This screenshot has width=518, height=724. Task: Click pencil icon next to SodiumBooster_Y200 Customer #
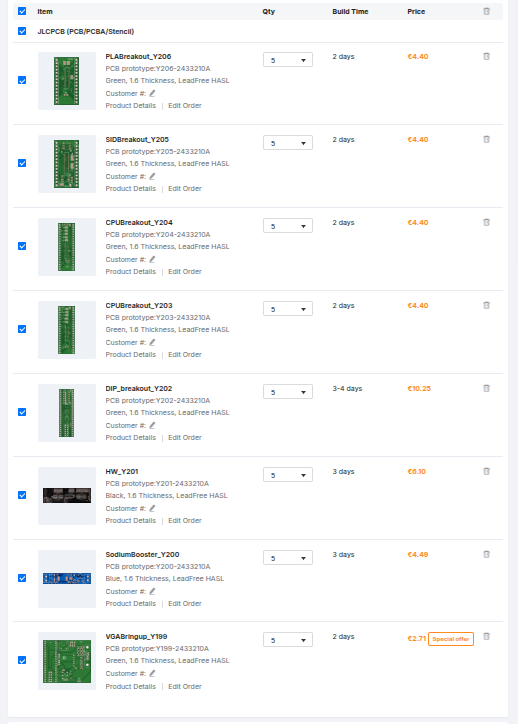point(152,591)
